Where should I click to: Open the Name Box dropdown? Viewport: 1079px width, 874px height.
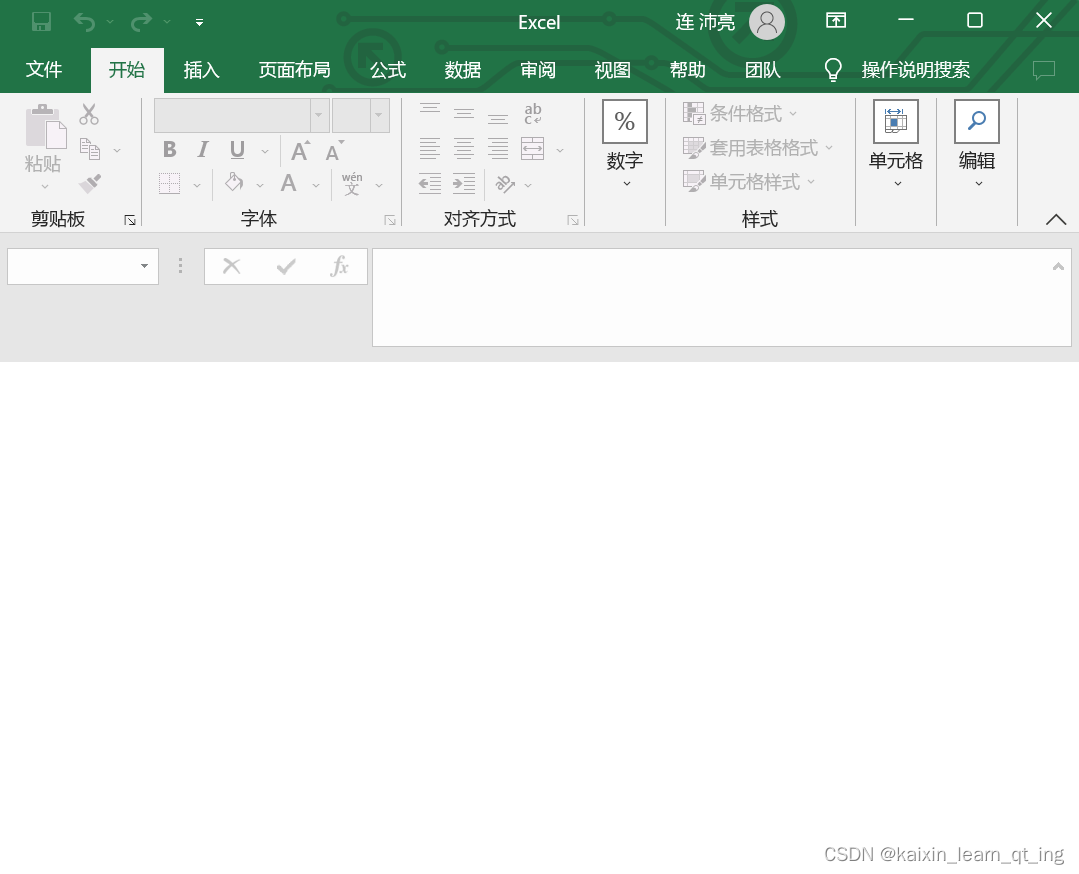143,266
